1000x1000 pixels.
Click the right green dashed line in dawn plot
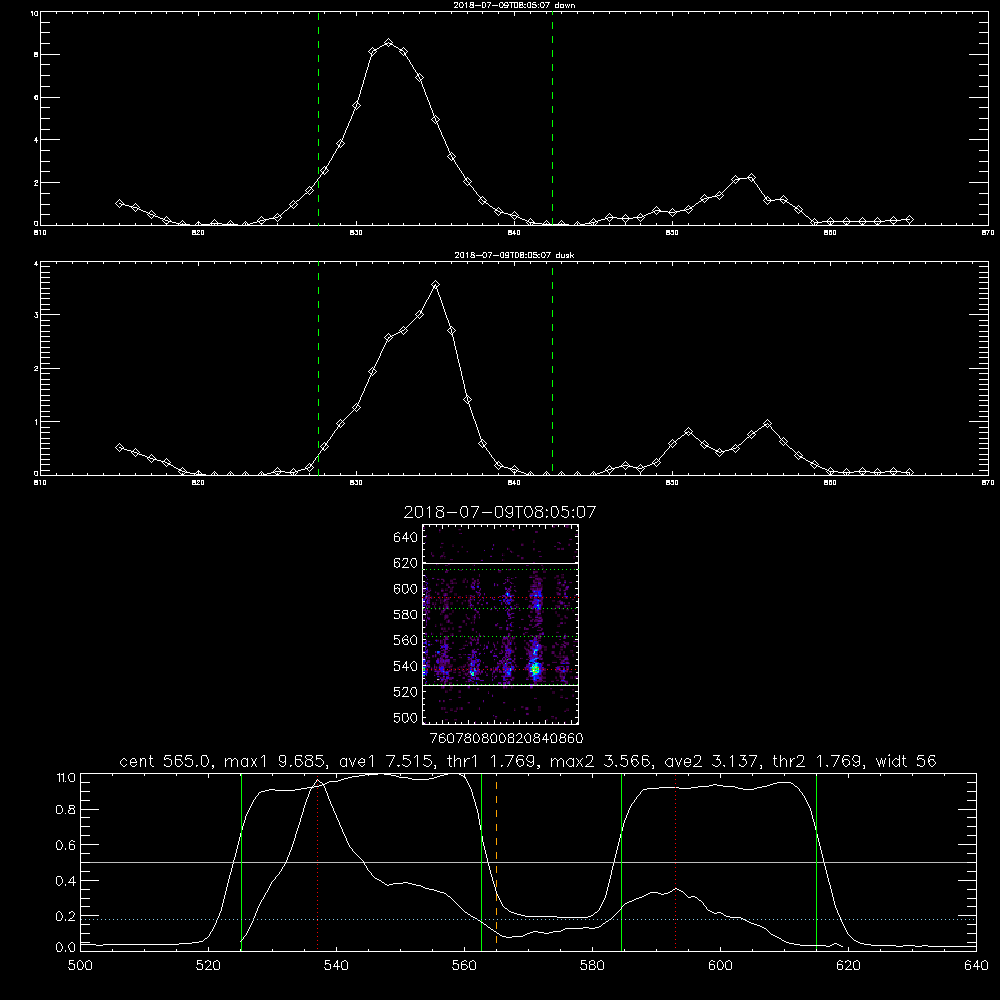[x=552, y=118]
